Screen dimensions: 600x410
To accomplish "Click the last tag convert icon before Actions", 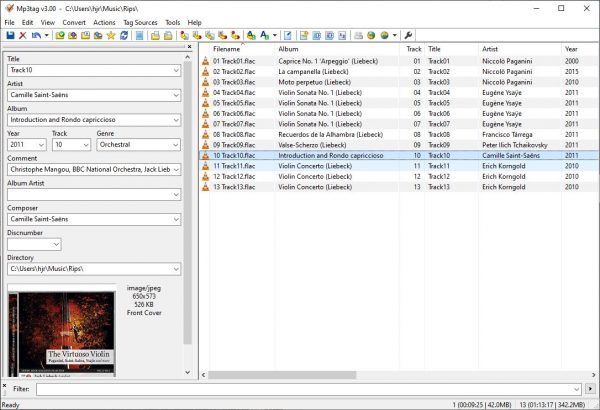I will (235, 36).
